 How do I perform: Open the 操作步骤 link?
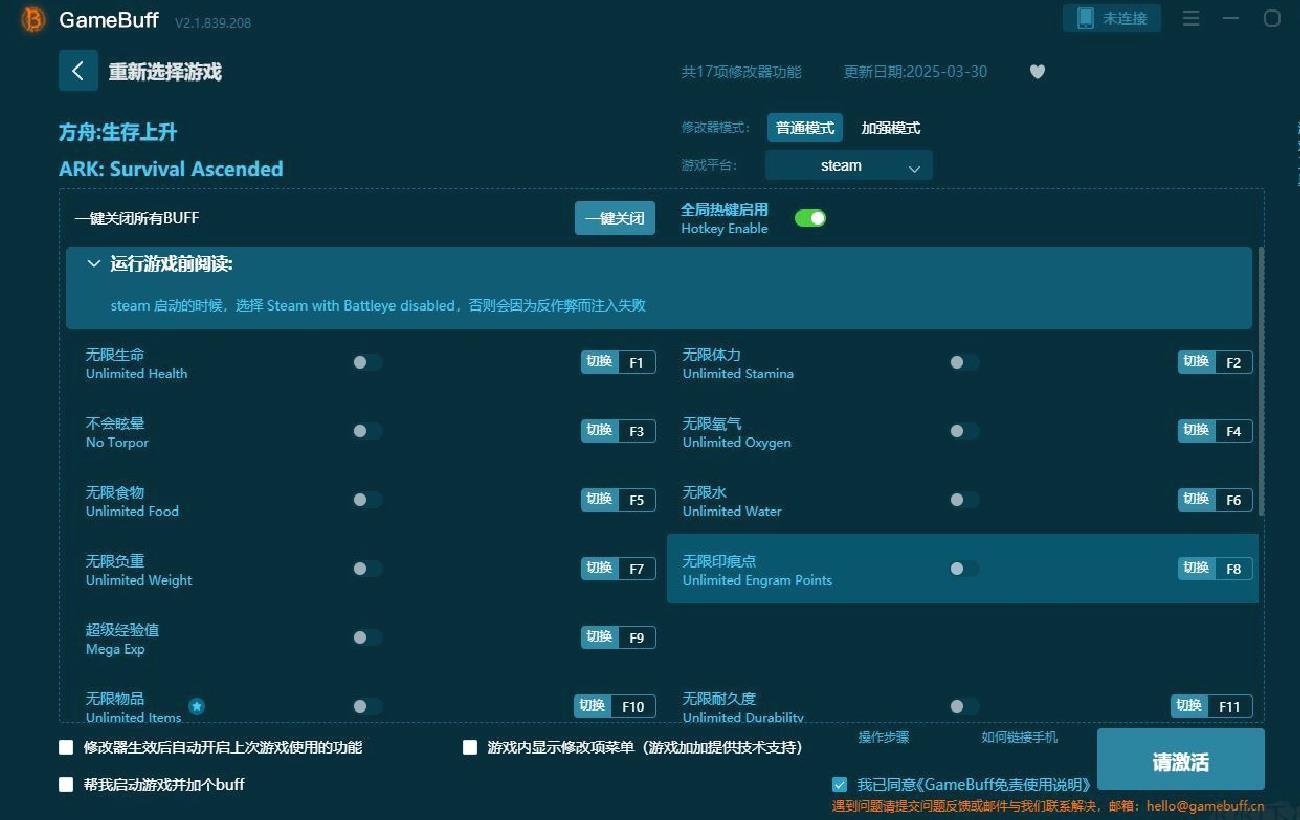coord(884,737)
